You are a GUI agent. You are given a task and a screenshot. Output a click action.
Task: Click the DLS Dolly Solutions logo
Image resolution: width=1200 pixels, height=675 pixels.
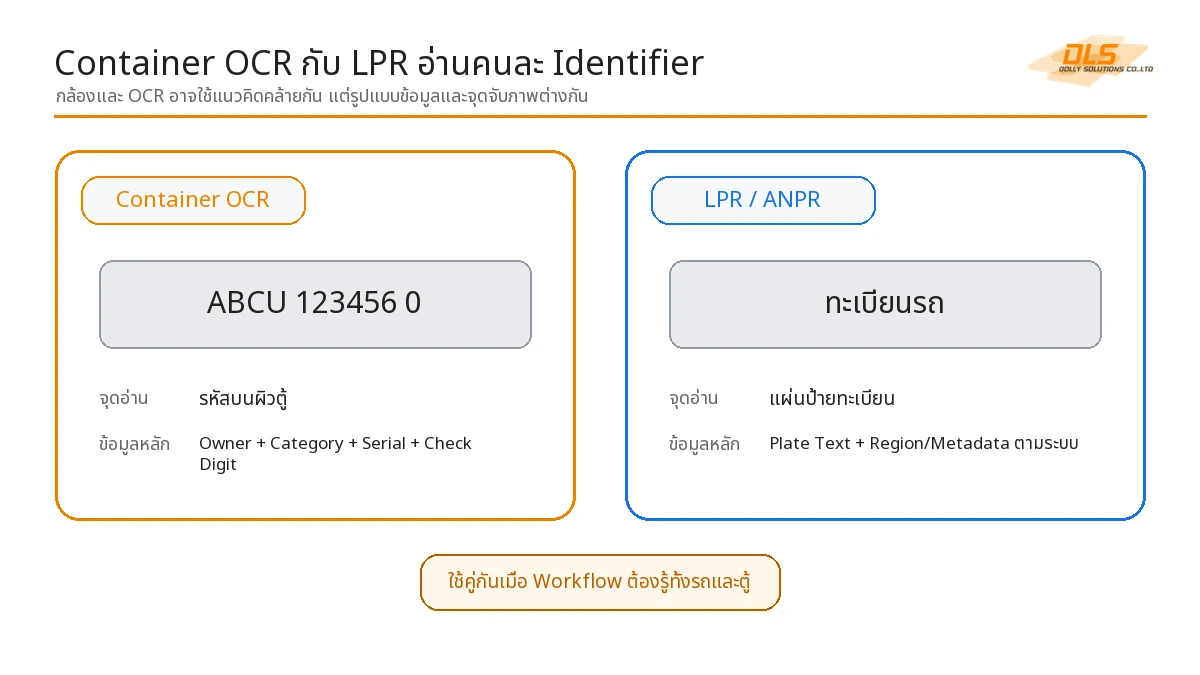coord(1091,60)
